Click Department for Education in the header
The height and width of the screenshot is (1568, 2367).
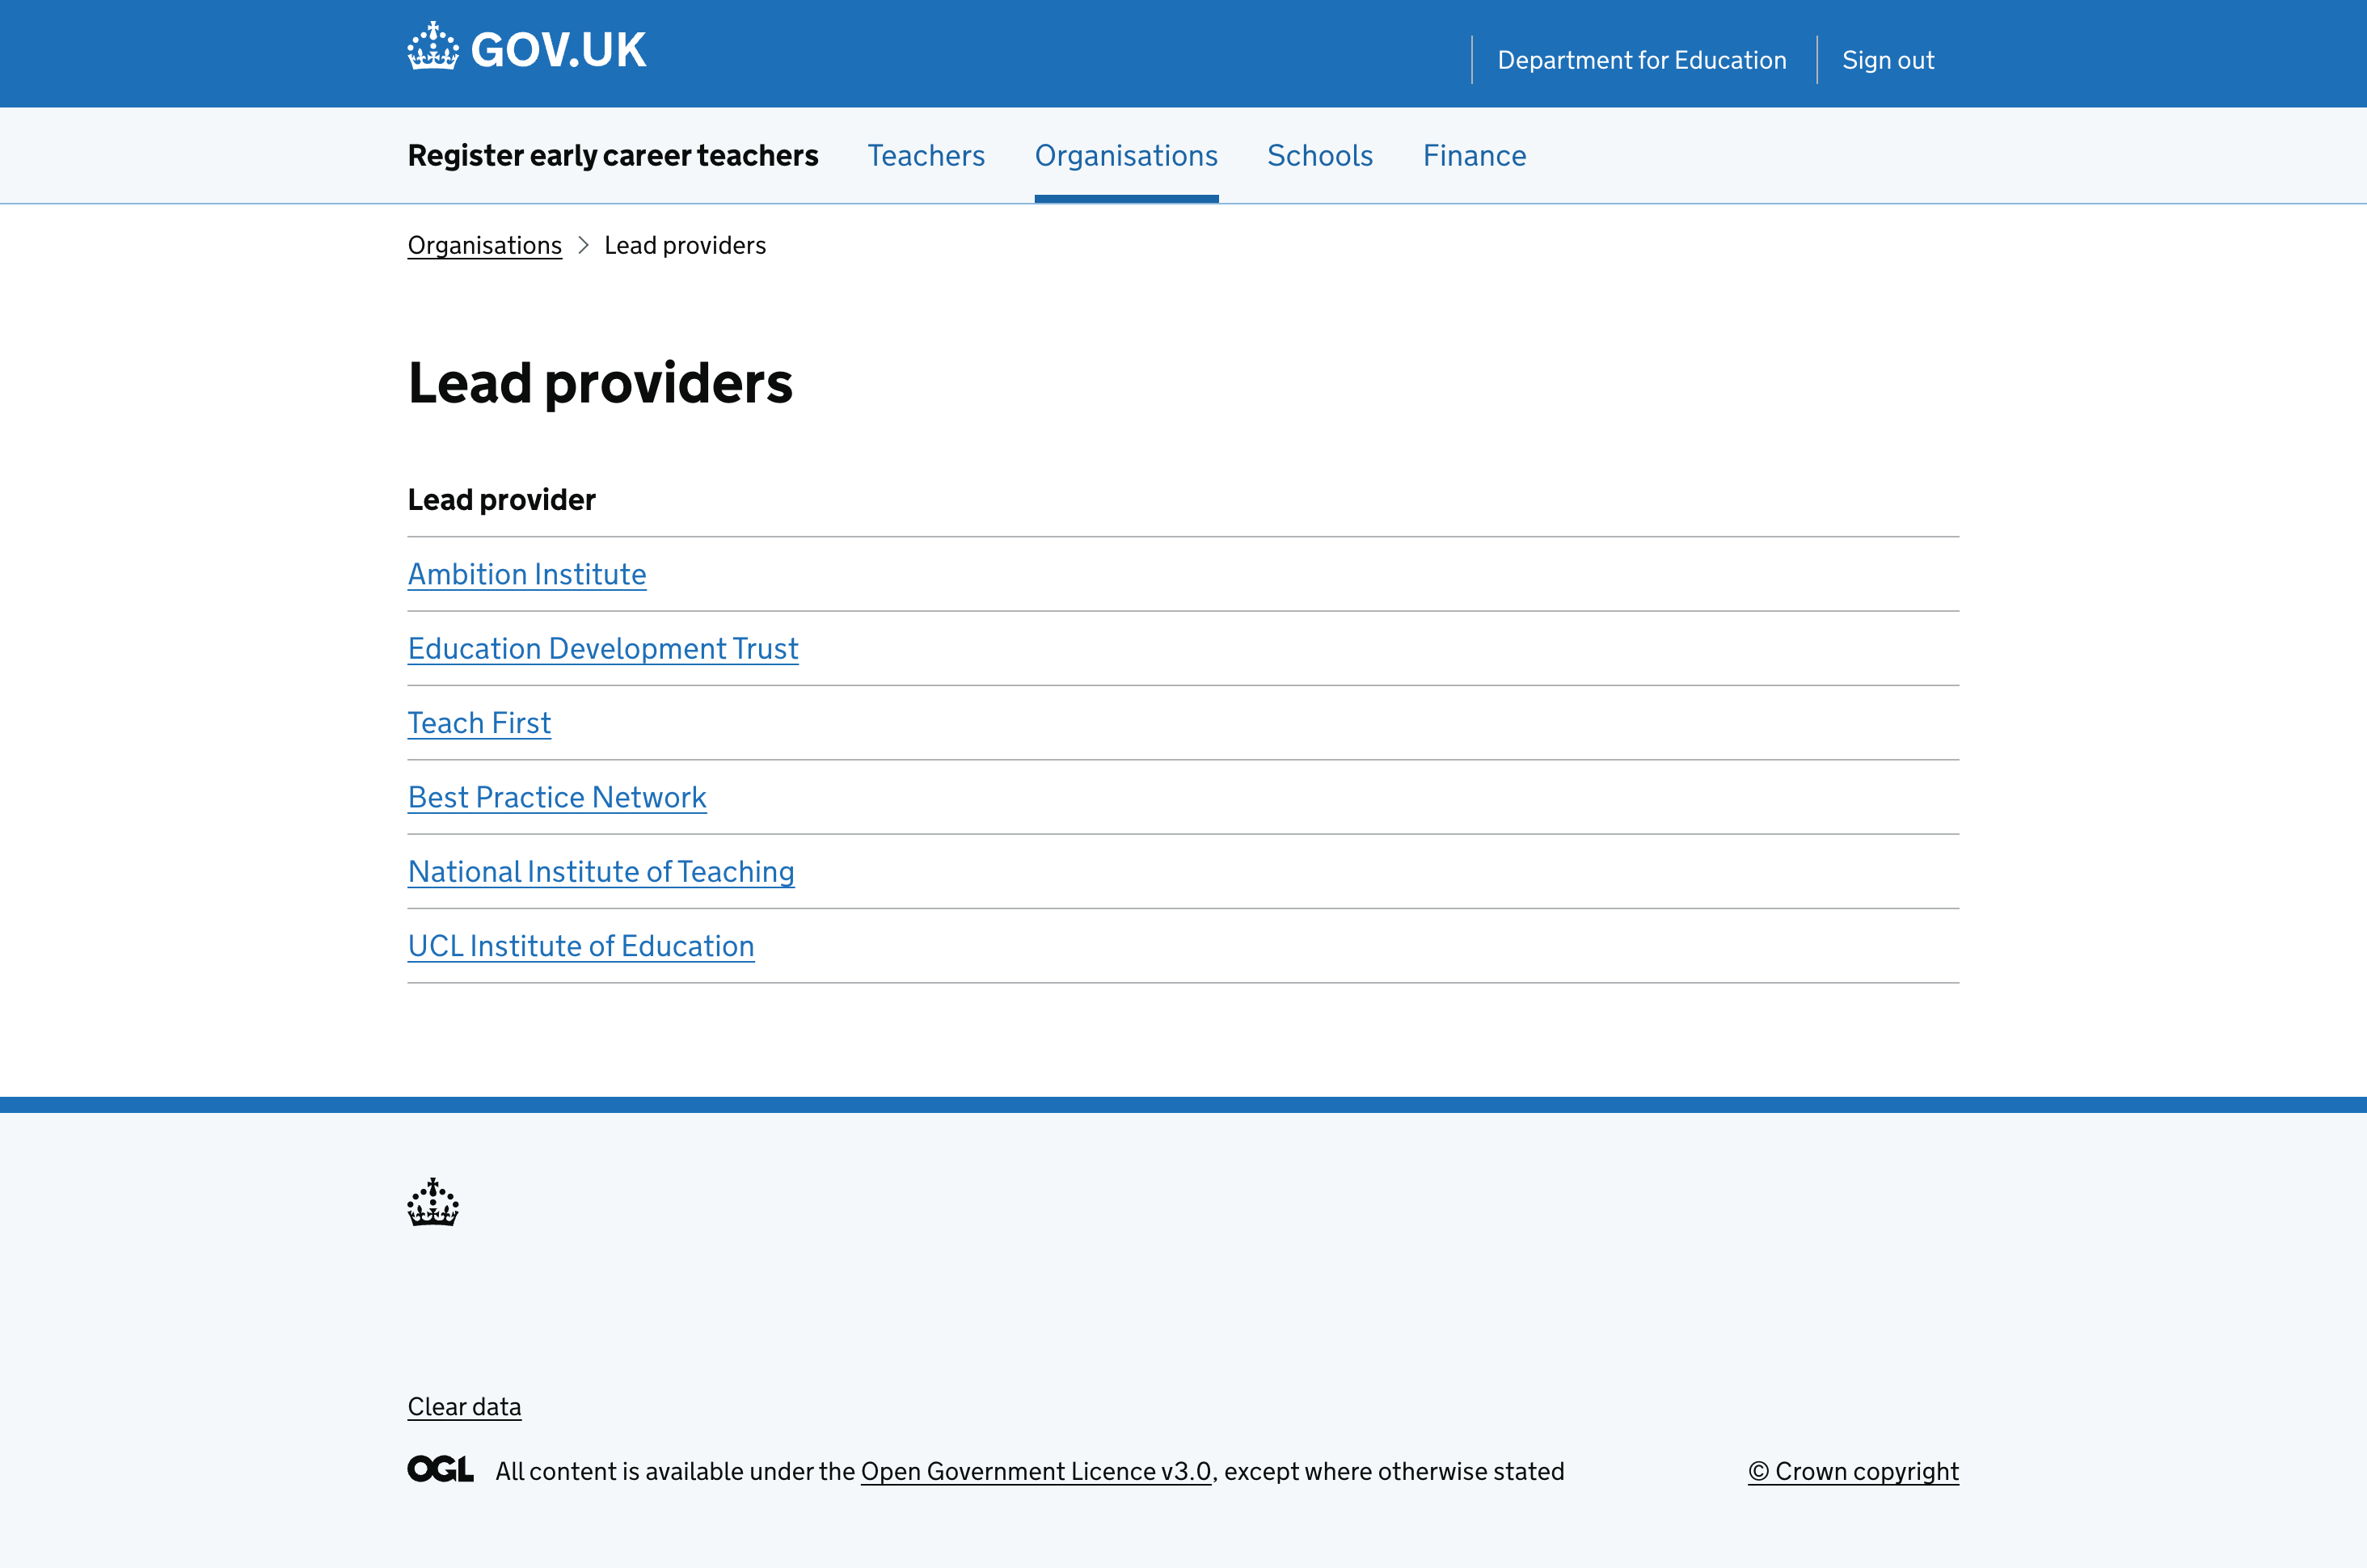click(1641, 60)
